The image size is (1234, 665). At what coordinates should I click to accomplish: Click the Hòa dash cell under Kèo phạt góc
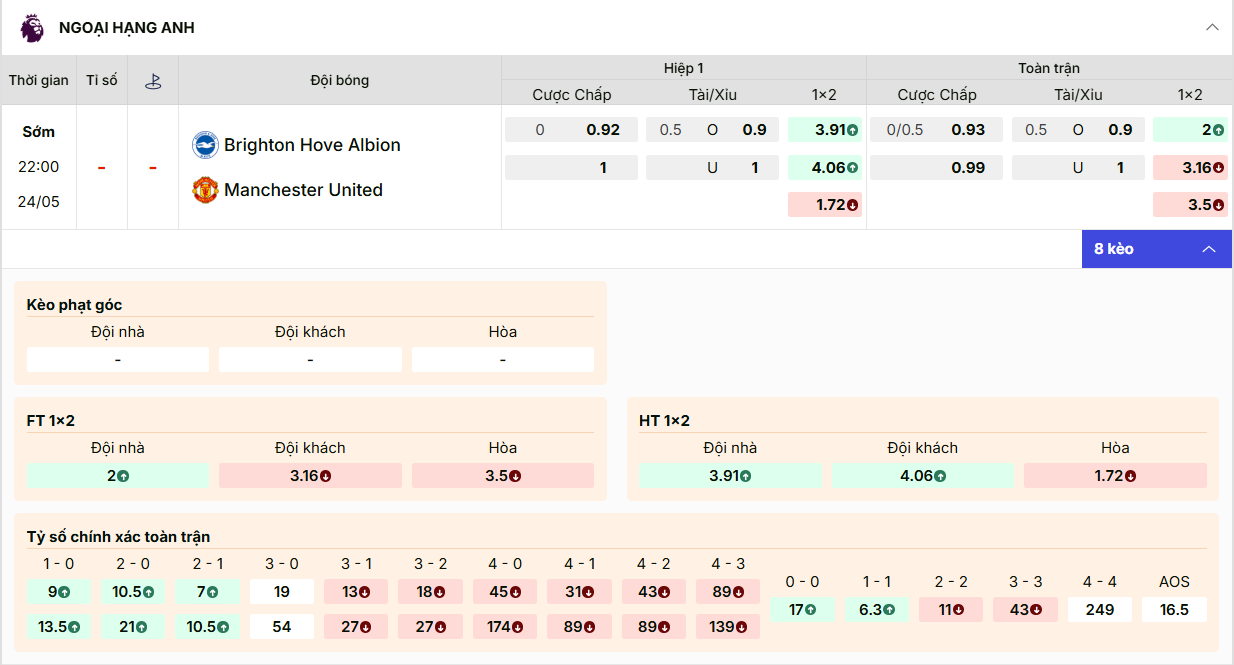point(502,360)
